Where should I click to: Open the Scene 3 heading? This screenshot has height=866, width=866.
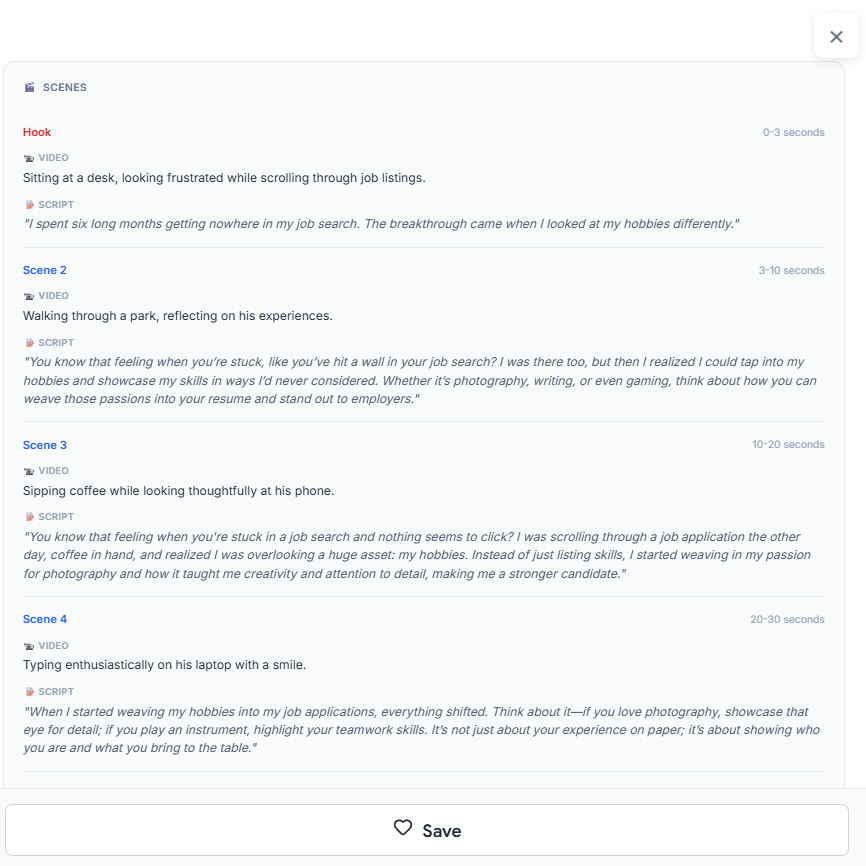(x=45, y=445)
